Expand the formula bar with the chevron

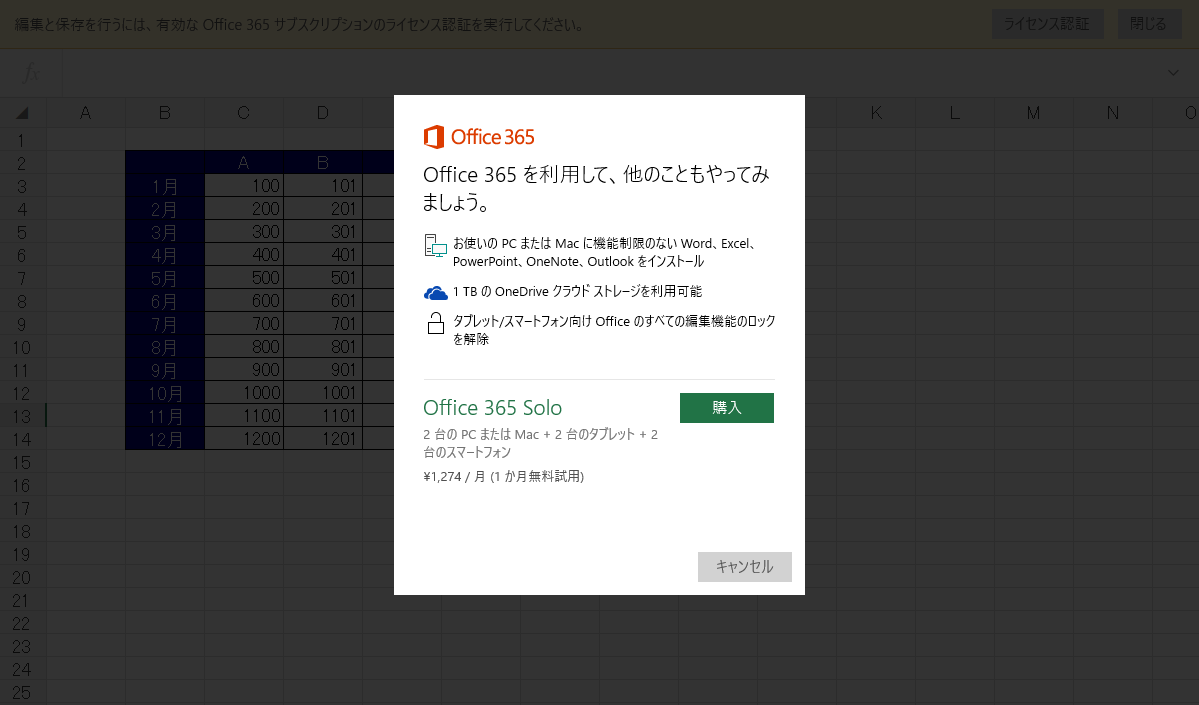click(1173, 73)
